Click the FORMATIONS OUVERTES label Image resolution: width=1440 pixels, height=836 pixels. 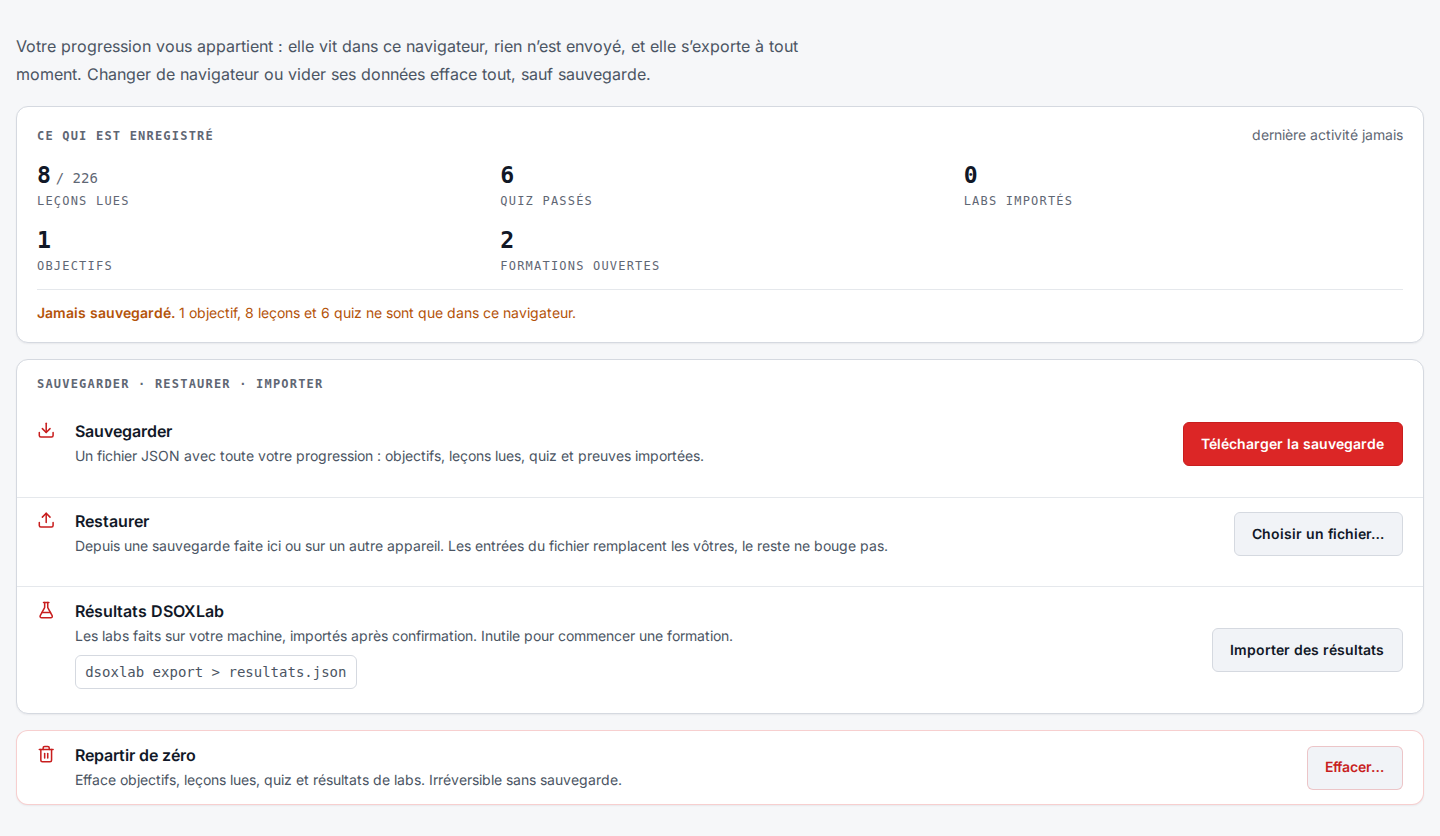[x=580, y=266]
